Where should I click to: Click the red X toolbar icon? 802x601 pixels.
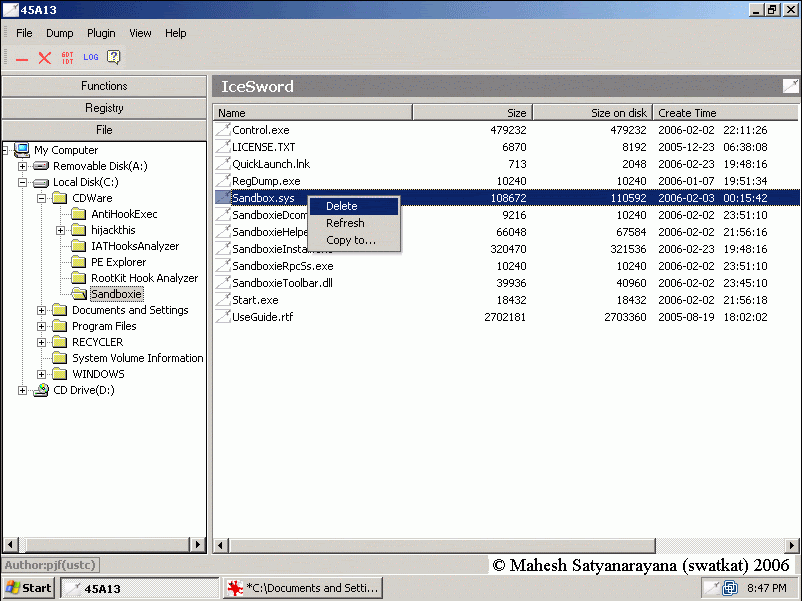[45, 58]
